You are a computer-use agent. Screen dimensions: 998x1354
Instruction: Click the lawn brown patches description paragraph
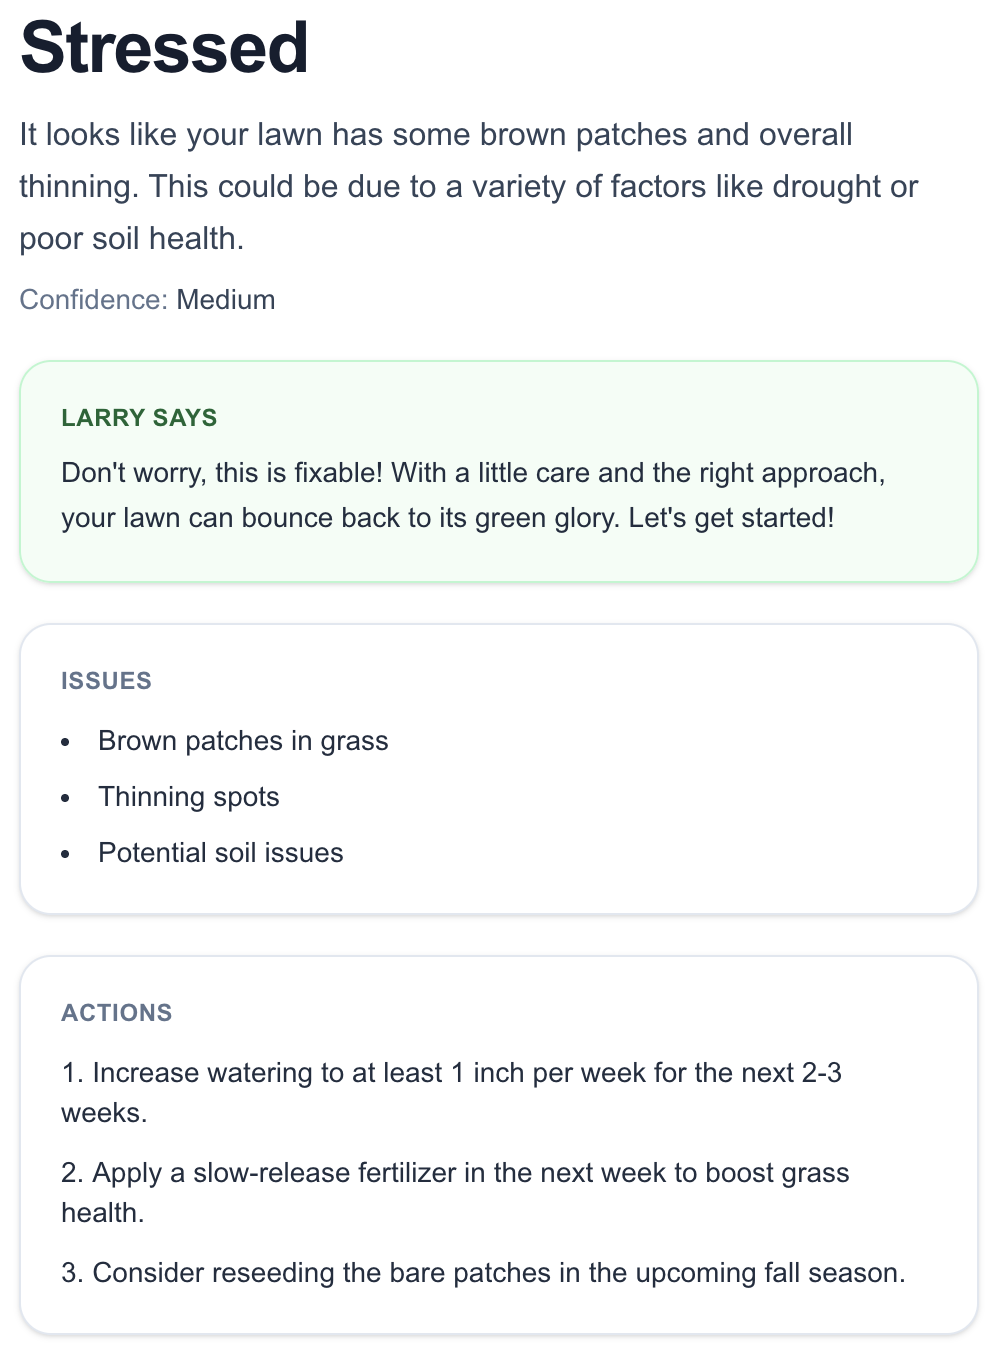point(468,186)
